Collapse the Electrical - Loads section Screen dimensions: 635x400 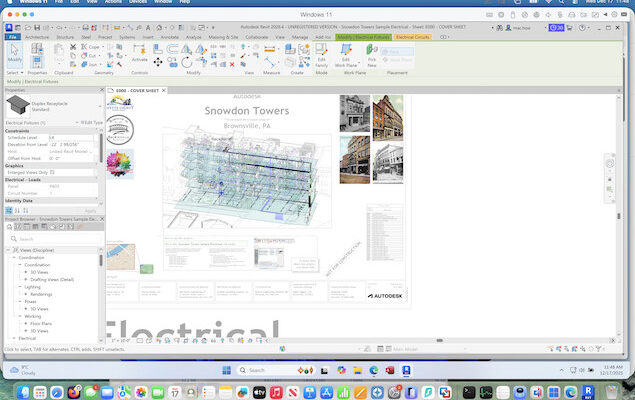pos(96,179)
